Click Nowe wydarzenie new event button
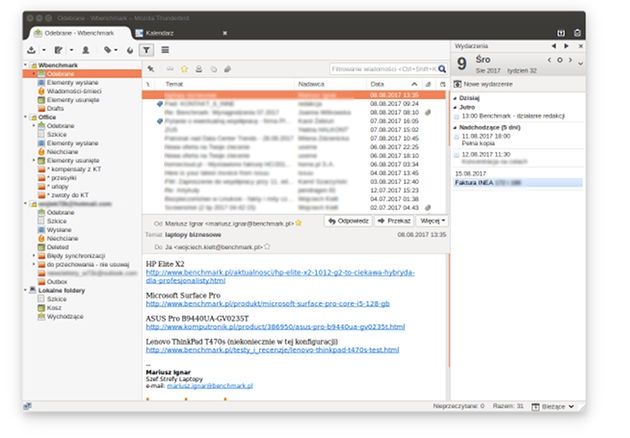The image size is (630, 438). (483, 84)
